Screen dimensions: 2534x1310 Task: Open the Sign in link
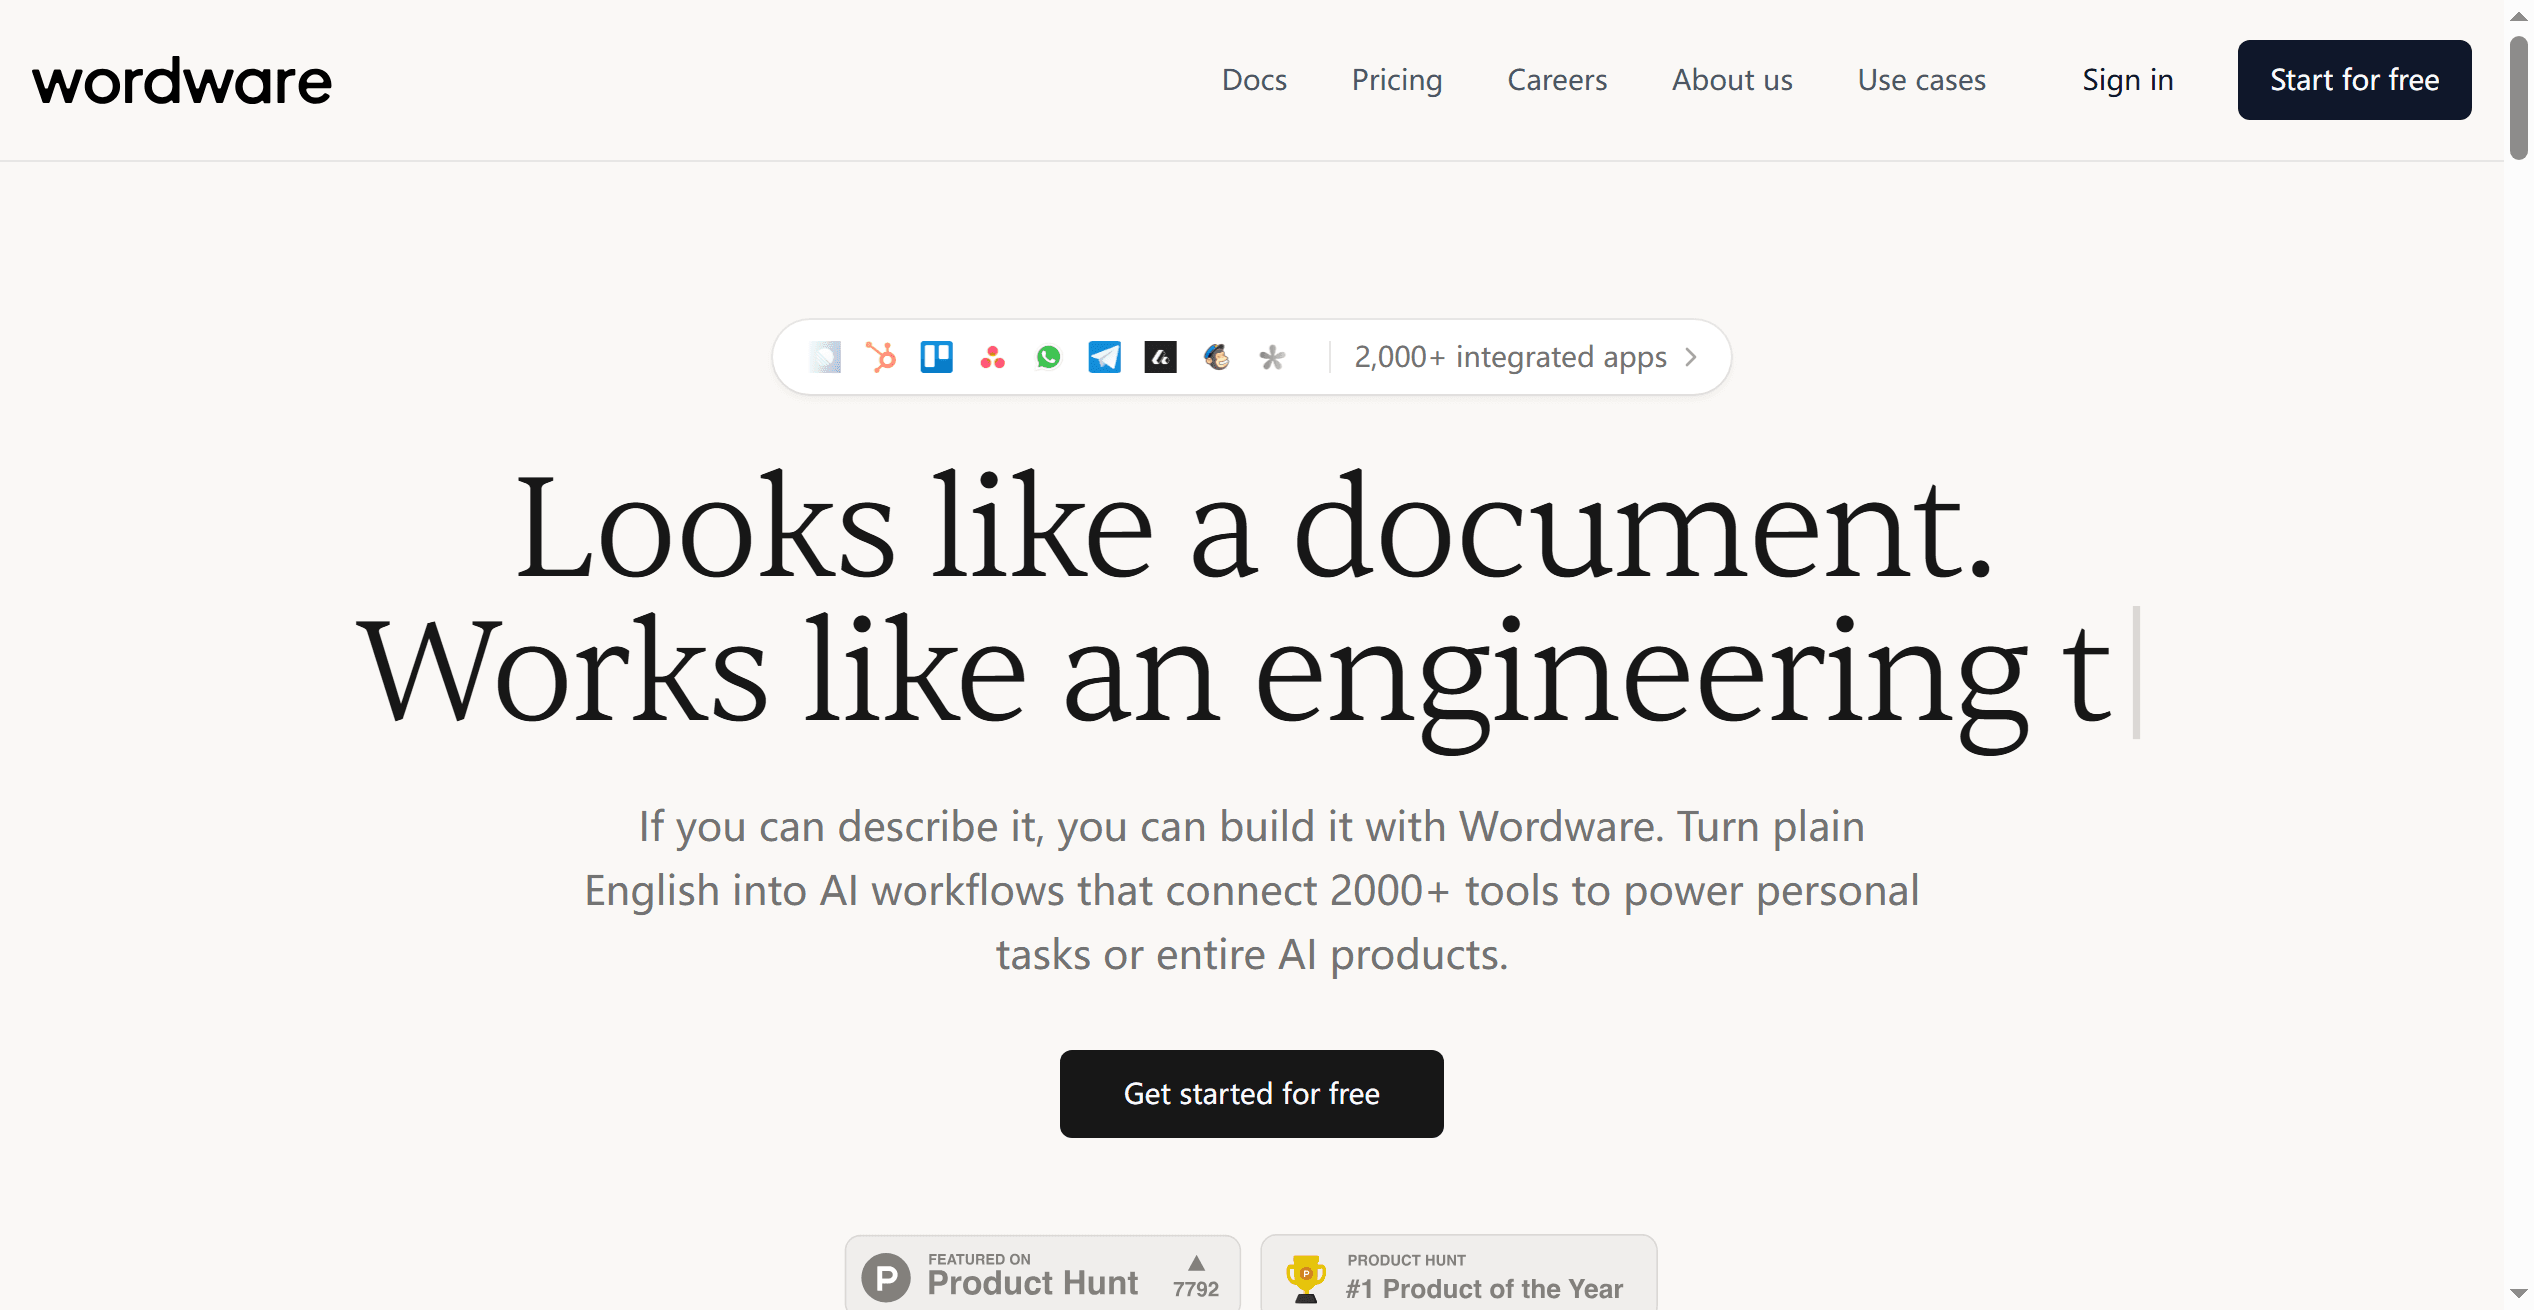pos(2127,80)
